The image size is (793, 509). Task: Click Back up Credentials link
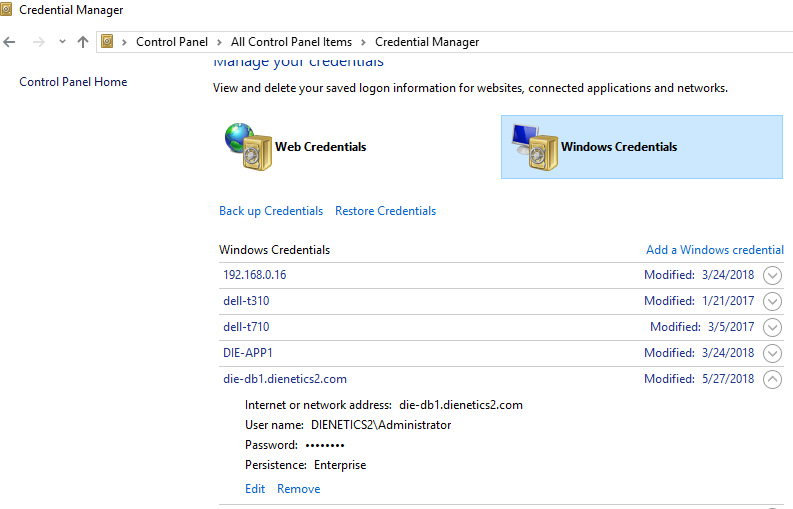pos(271,211)
